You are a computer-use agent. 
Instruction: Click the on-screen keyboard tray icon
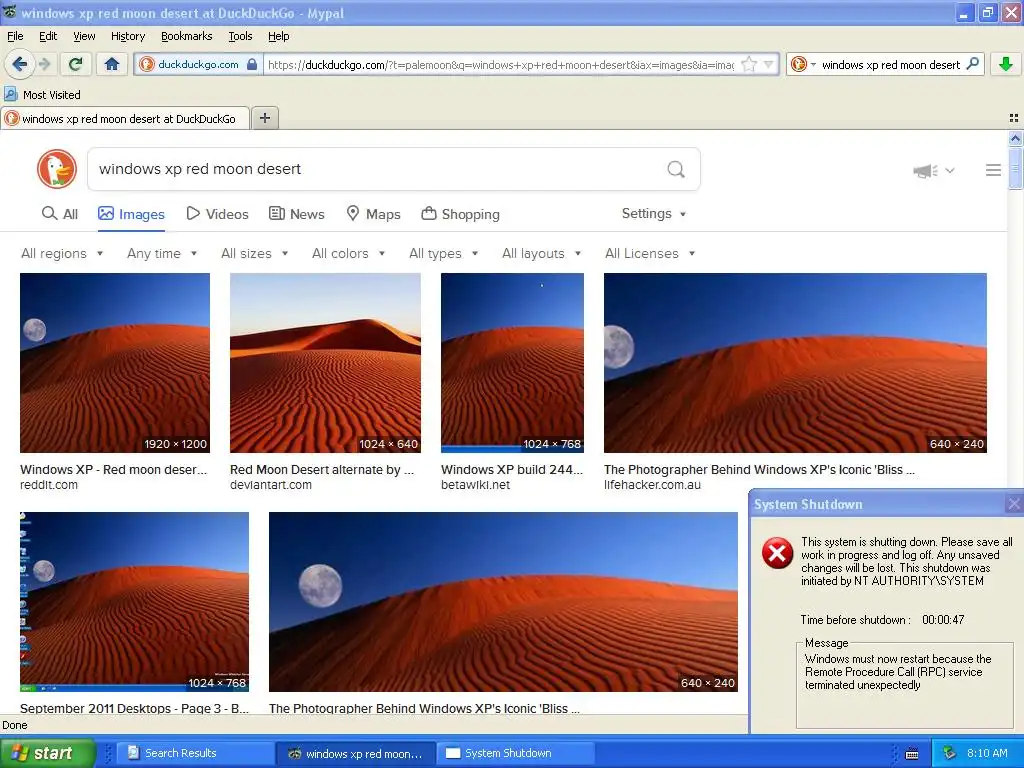912,754
